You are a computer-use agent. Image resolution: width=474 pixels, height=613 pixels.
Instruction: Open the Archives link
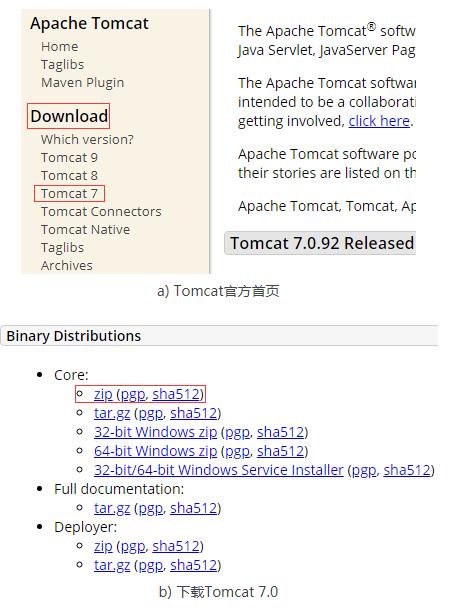pyautogui.click(x=67, y=265)
